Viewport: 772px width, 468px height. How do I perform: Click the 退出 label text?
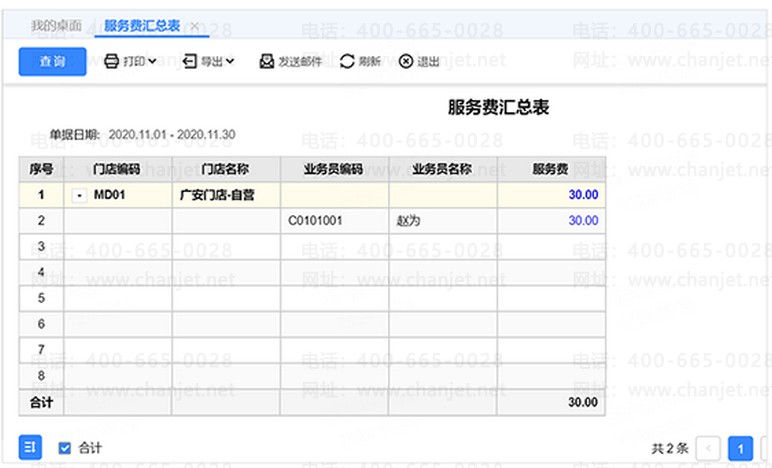pos(428,62)
